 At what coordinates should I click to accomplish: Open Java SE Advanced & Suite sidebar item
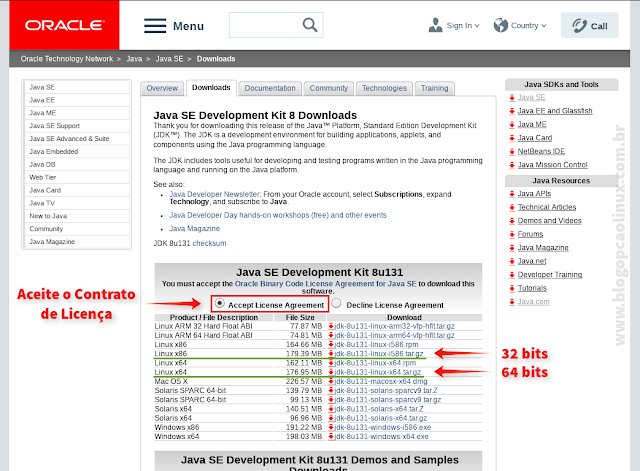click(x=77, y=139)
